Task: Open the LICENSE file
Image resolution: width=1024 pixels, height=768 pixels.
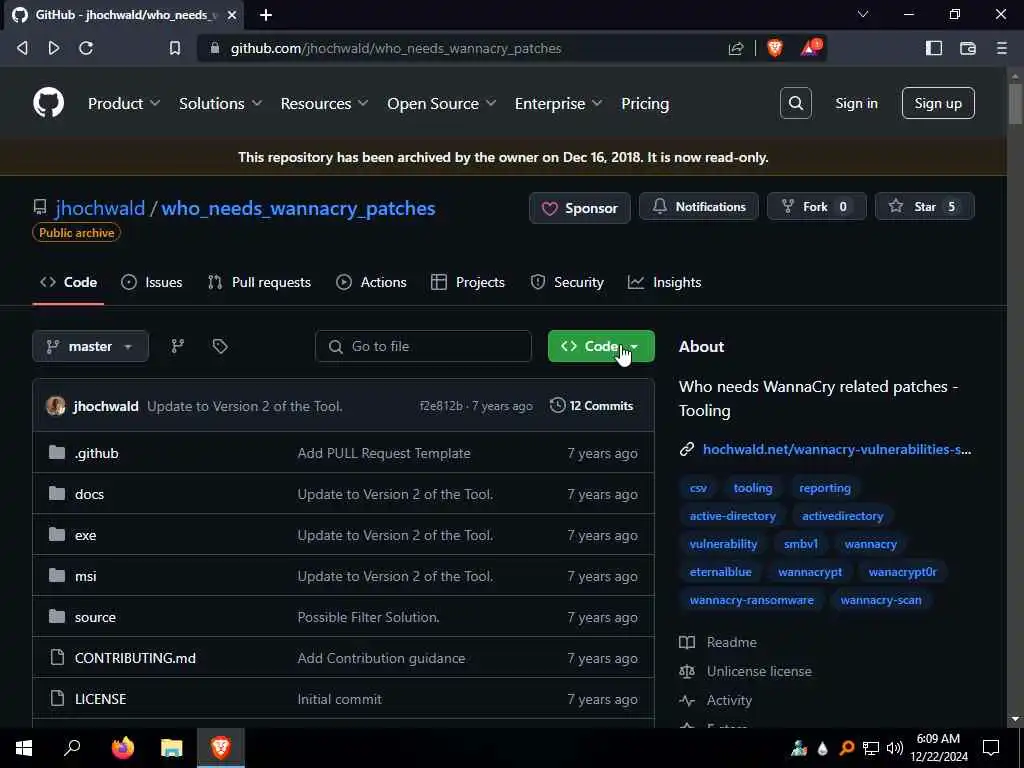Action: (101, 699)
